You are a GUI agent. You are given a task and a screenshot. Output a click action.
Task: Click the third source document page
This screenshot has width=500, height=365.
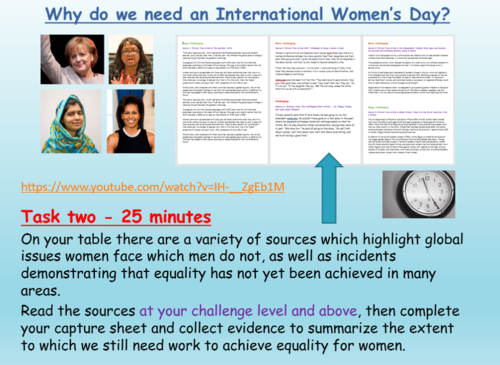tap(408, 100)
